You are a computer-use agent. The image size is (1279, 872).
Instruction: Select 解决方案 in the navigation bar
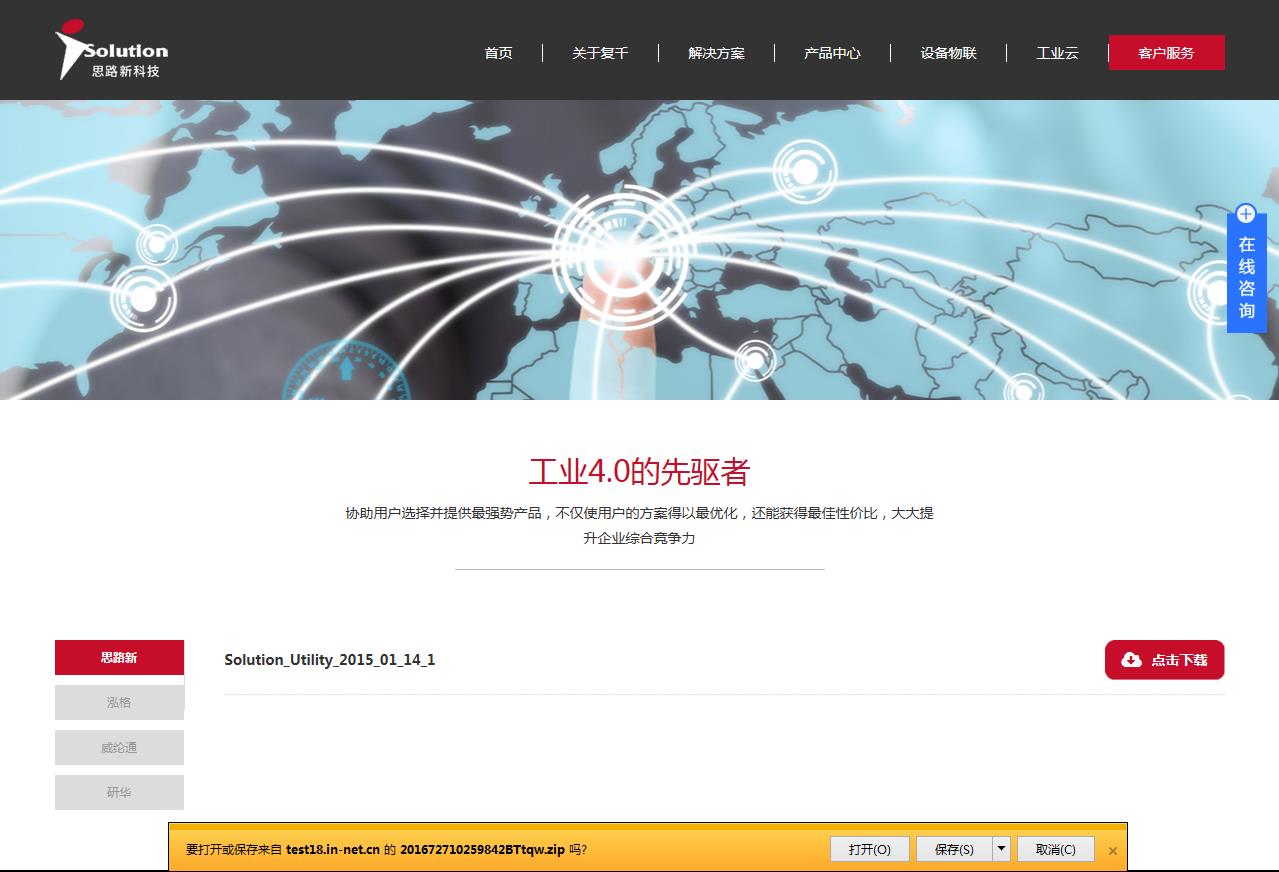[x=716, y=53]
